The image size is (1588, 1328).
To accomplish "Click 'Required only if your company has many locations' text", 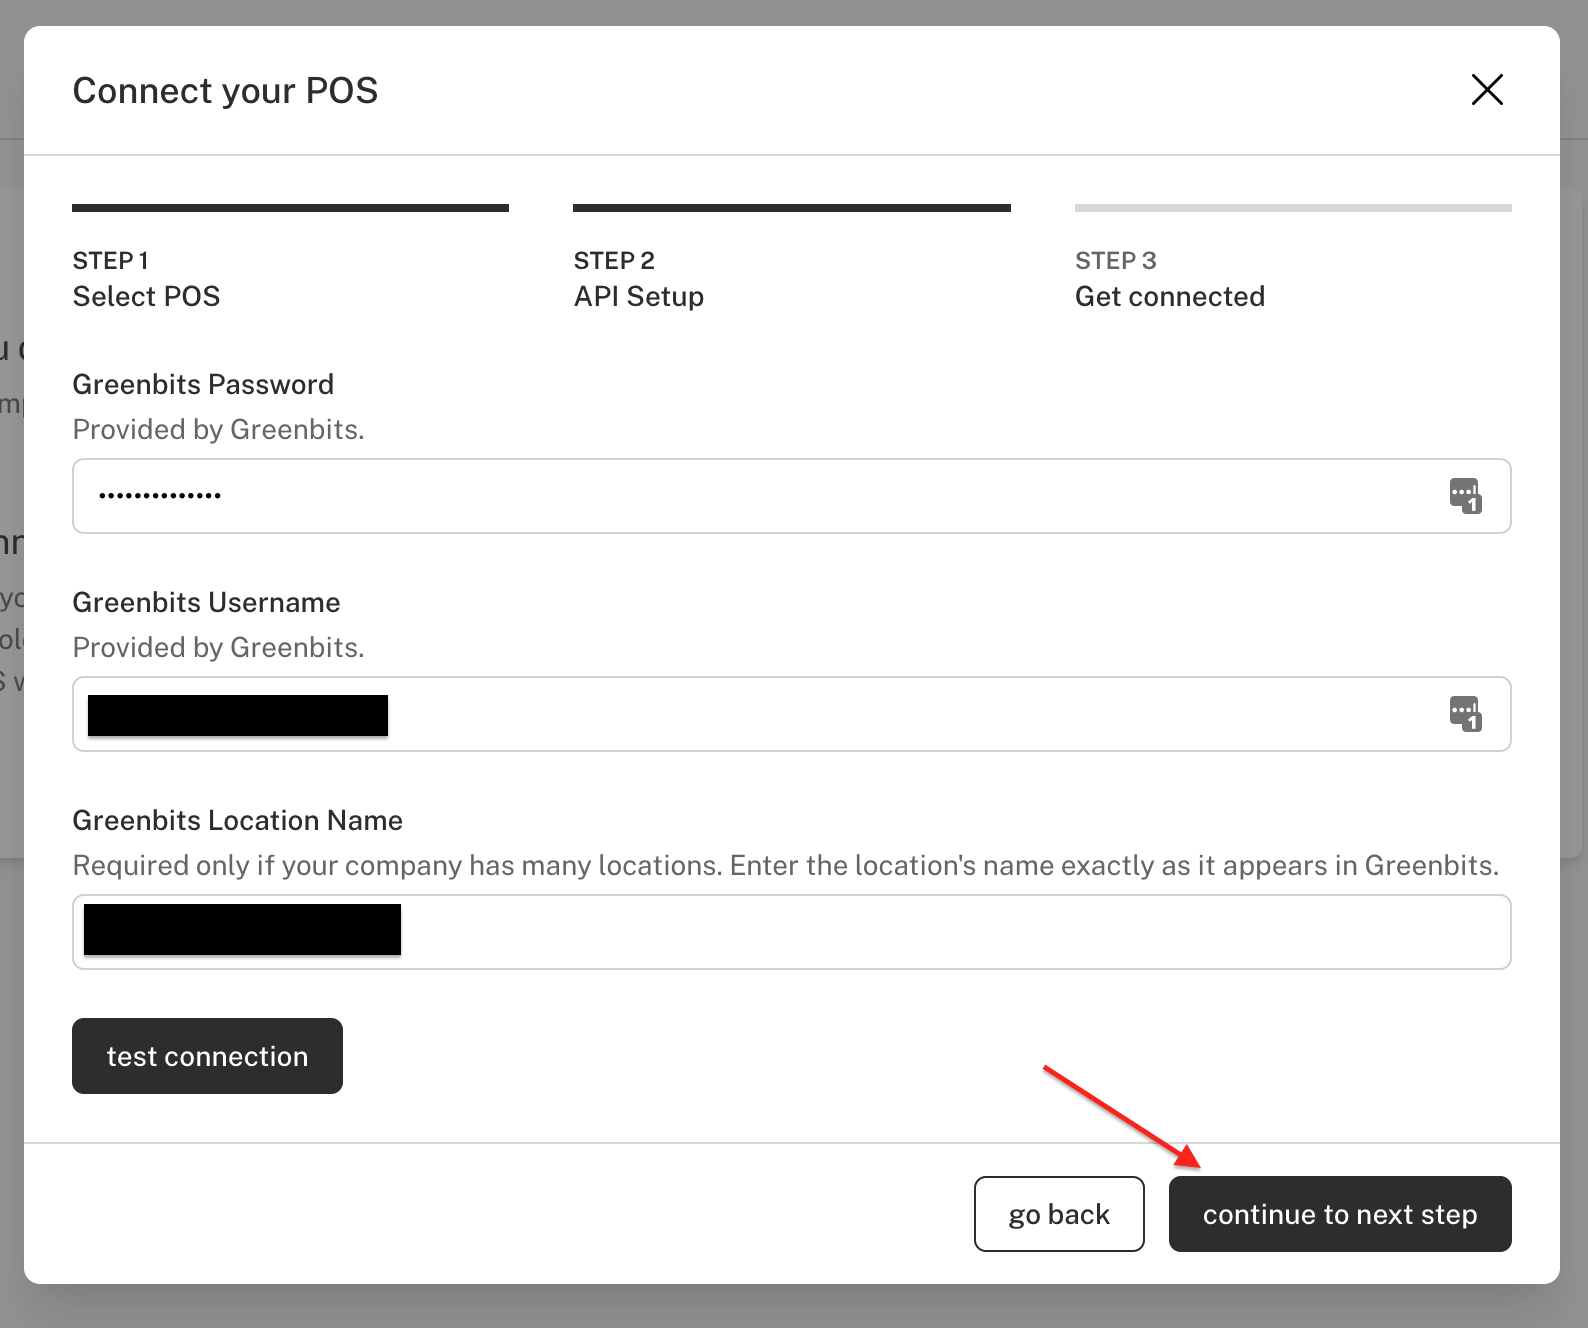I will click(397, 865).
